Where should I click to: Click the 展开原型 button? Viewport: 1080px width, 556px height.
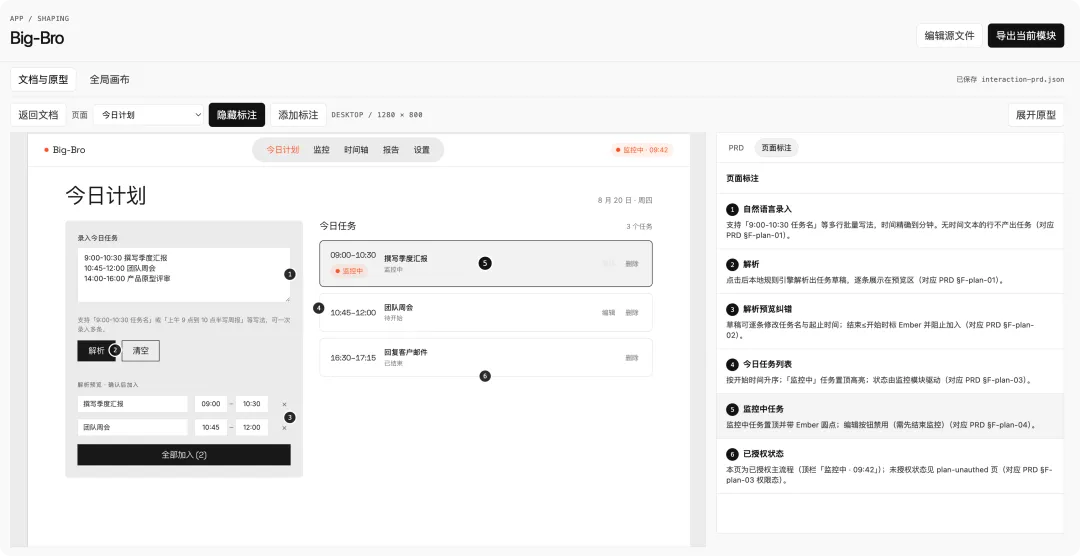(x=1036, y=115)
